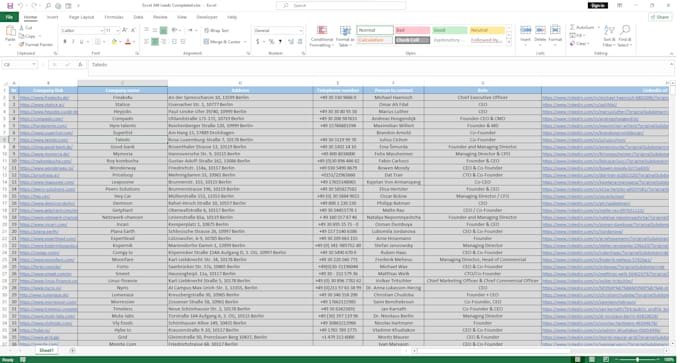680x363 pixels.
Task: Toggle Italic formatting
Action: tap(73, 42)
